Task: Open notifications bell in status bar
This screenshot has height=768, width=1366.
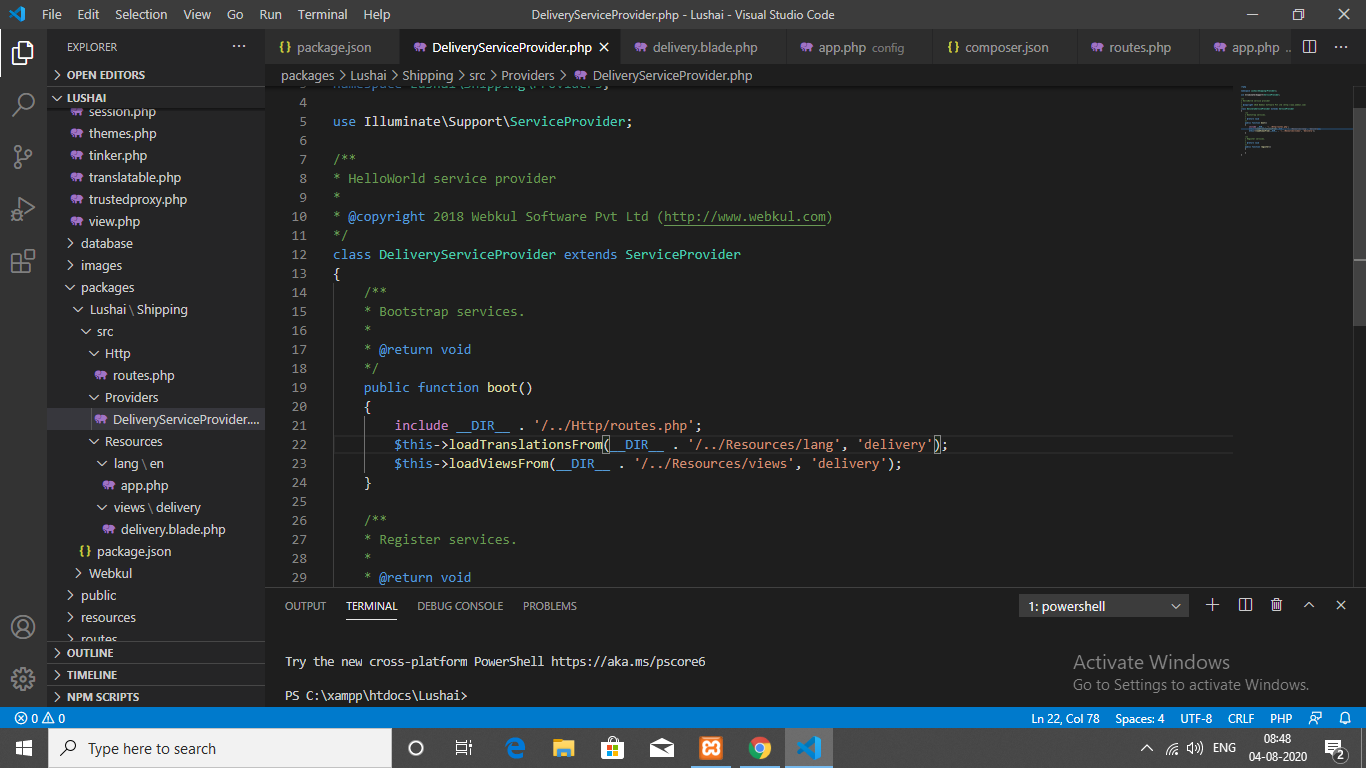Action: click(x=1344, y=718)
